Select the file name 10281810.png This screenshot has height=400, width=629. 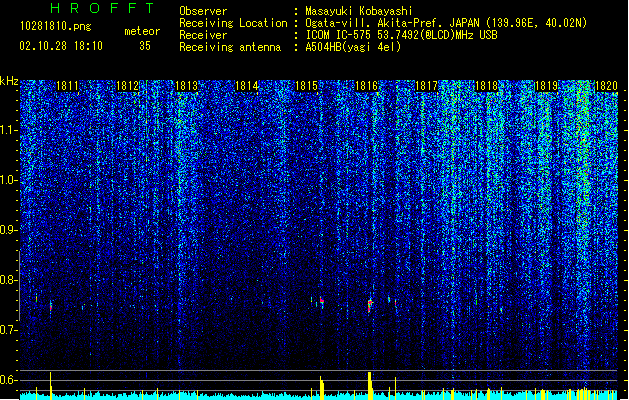click(56, 26)
